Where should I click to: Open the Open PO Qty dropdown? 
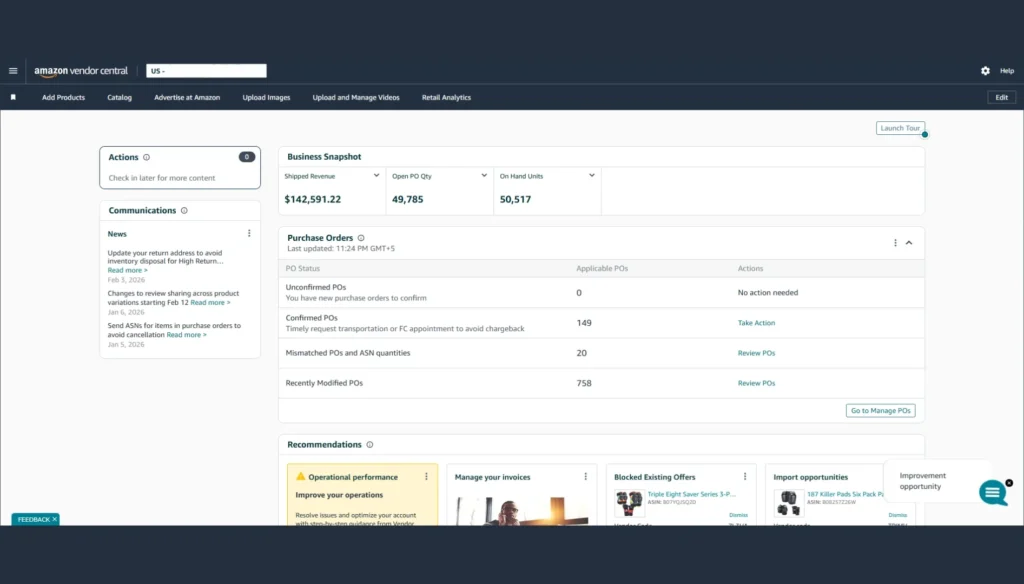tap(484, 176)
